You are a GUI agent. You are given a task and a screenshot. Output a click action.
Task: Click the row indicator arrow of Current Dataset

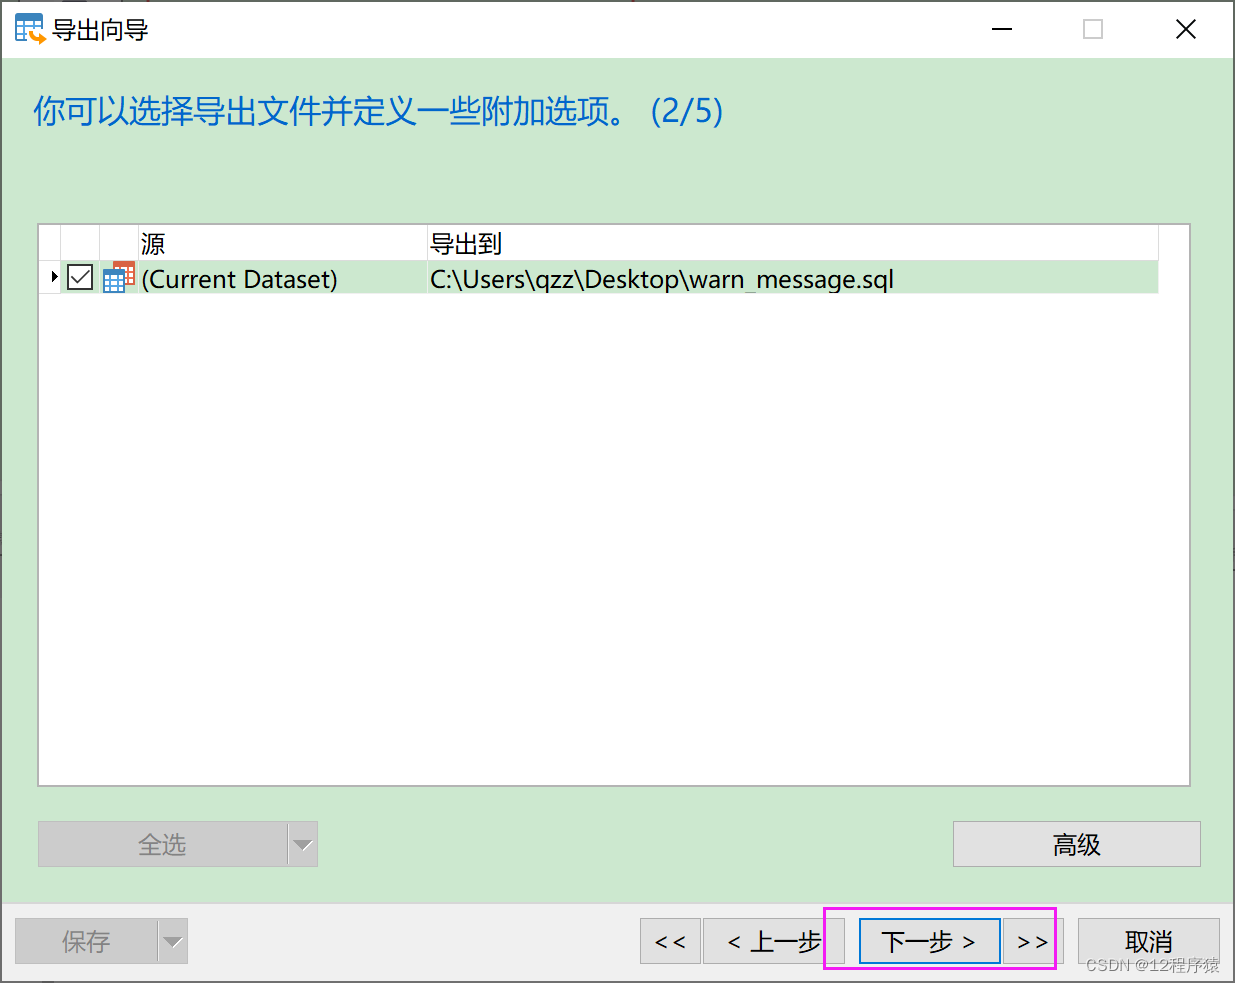tap(54, 277)
